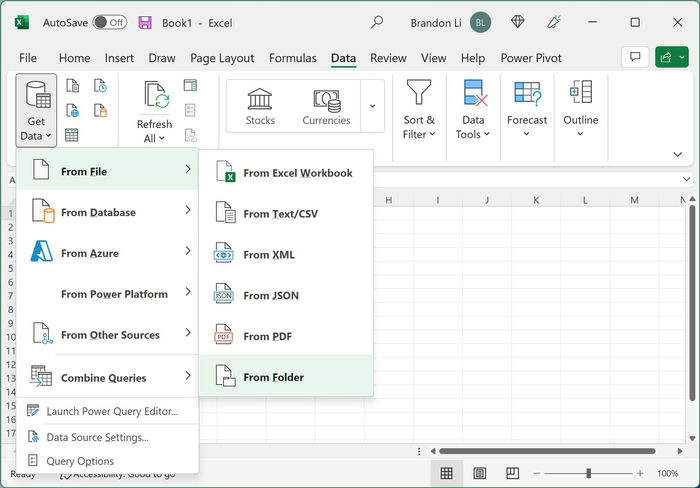The height and width of the screenshot is (488, 700).
Task: Open Query Options
Action: point(107,461)
